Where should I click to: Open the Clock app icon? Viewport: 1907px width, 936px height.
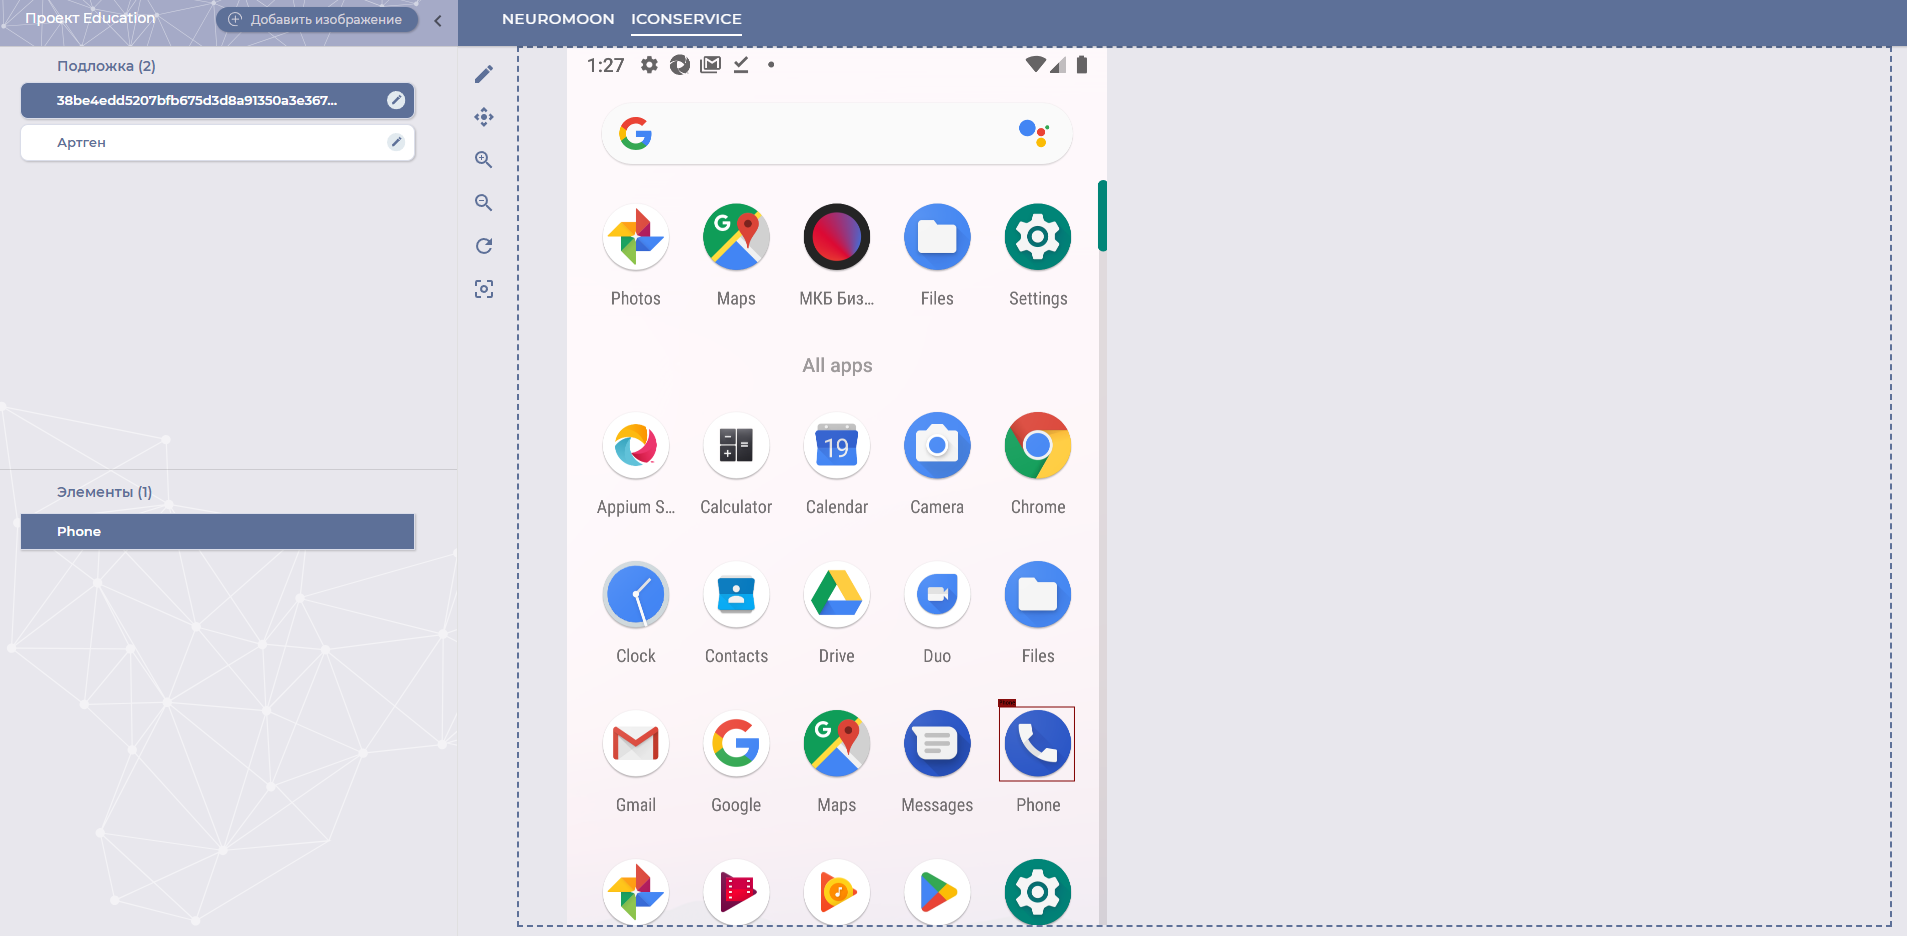point(636,595)
